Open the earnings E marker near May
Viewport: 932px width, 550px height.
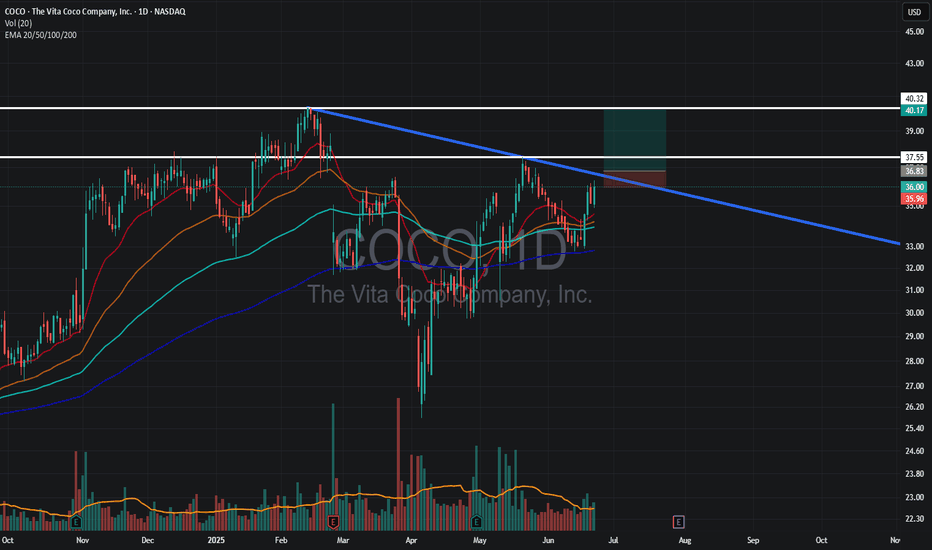477,523
